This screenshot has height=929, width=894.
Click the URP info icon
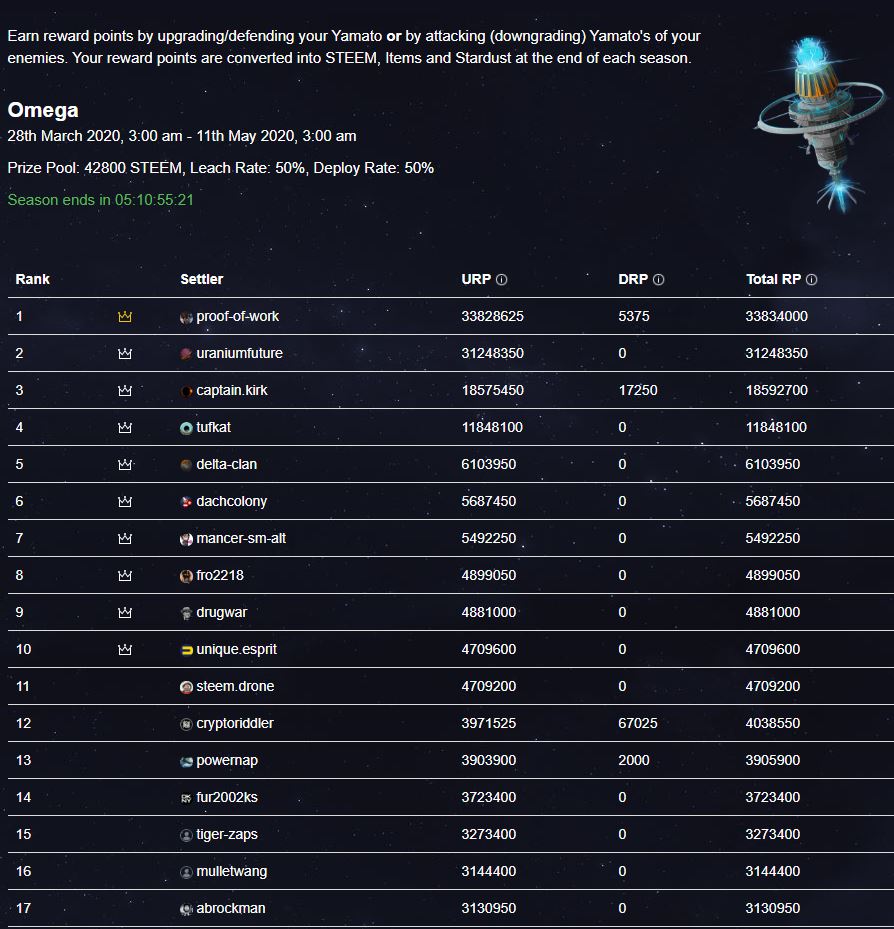point(502,280)
